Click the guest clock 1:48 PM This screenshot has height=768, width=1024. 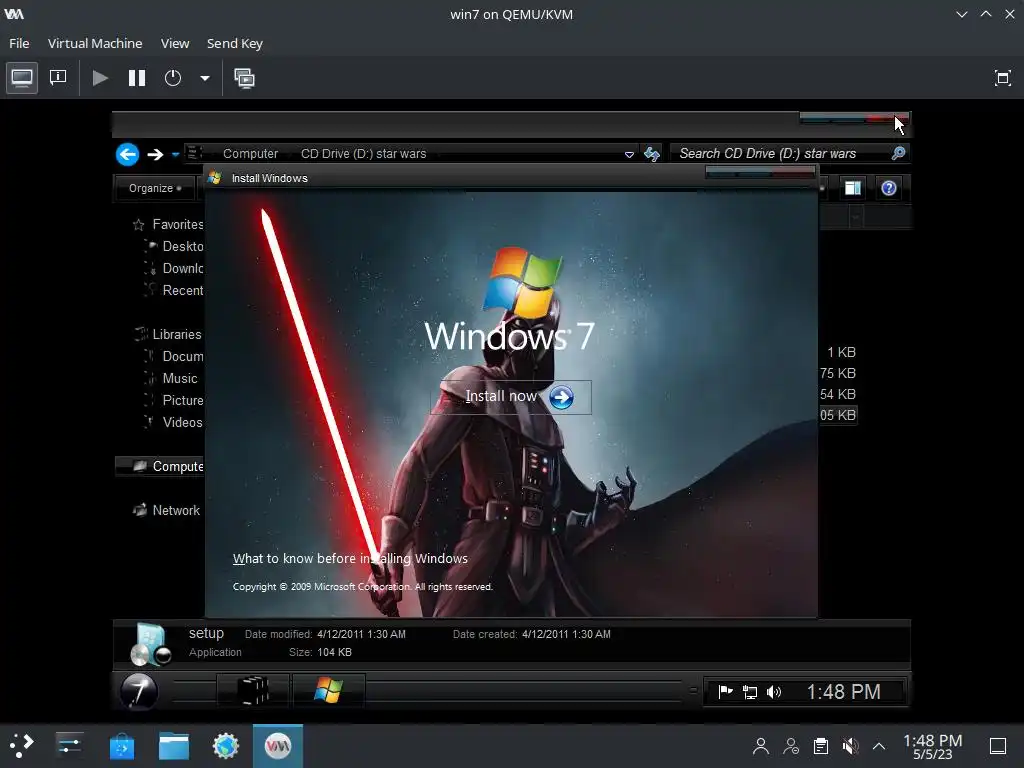click(x=843, y=692)
